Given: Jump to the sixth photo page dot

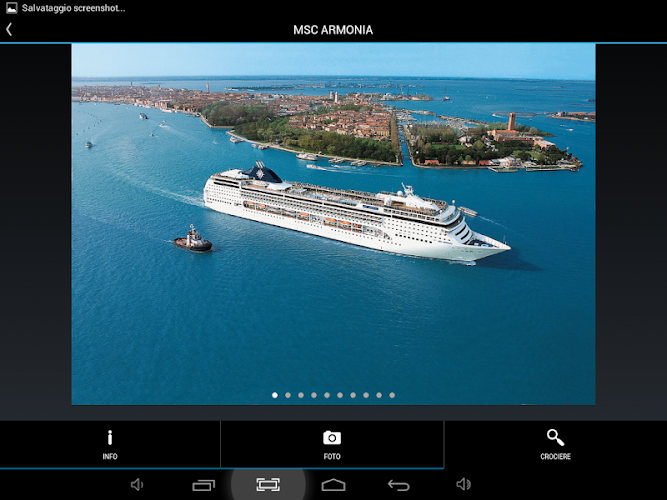Looking at the screenshot, I should coord(340,395).
